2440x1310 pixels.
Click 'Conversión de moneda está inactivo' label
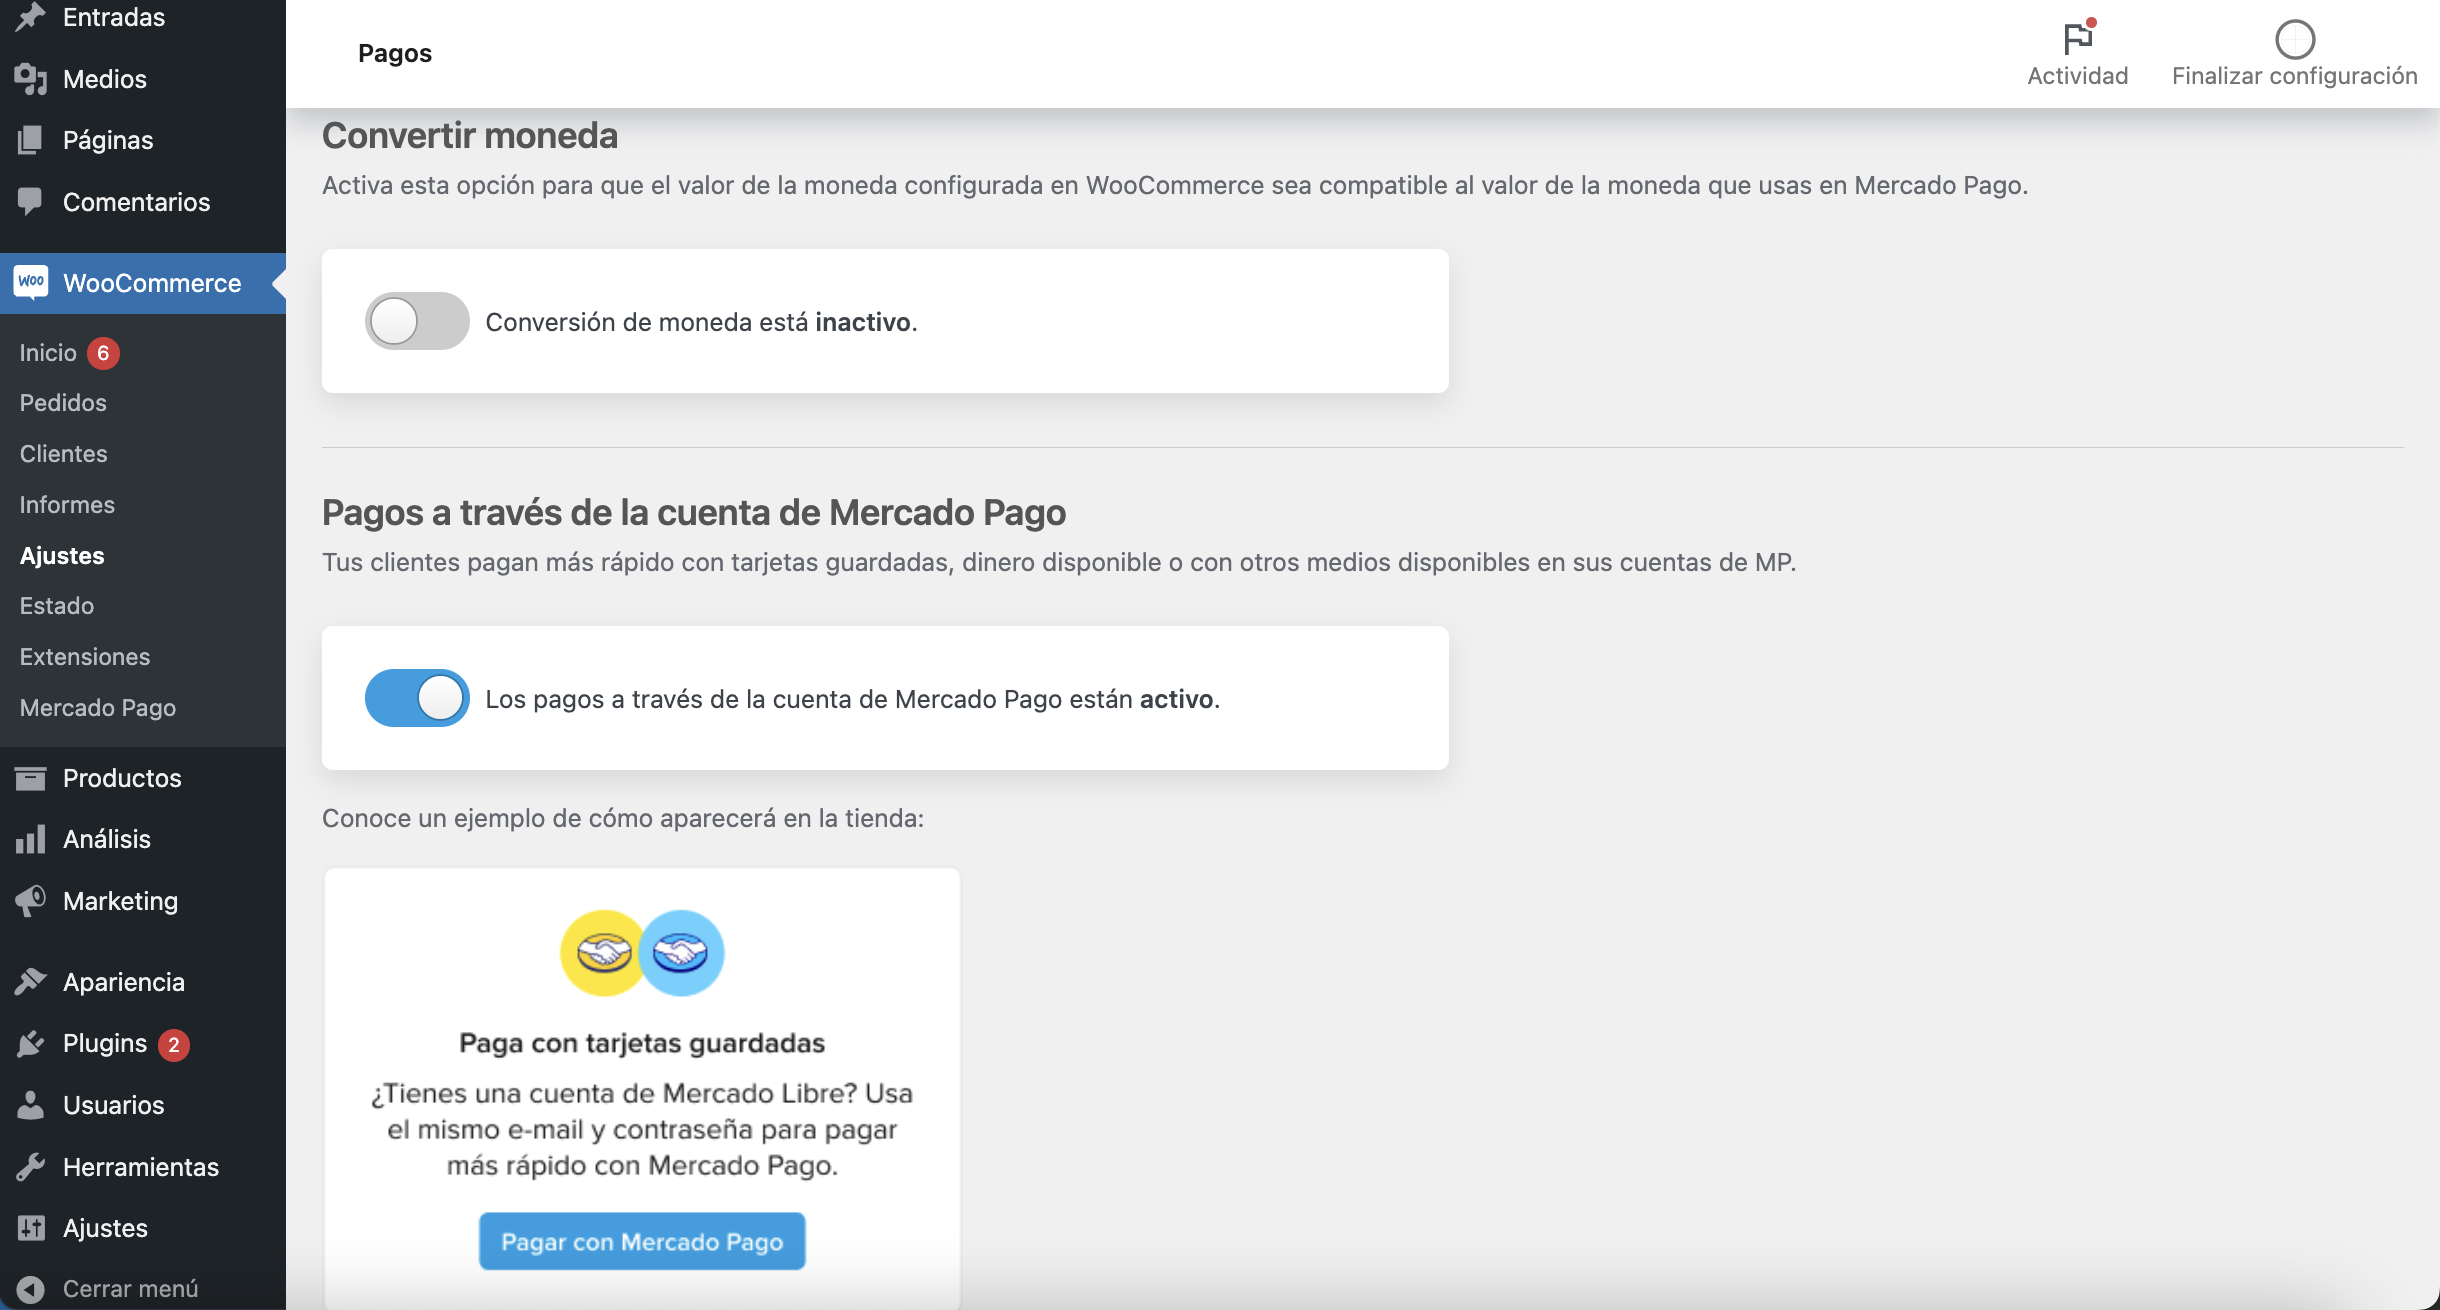701,322
